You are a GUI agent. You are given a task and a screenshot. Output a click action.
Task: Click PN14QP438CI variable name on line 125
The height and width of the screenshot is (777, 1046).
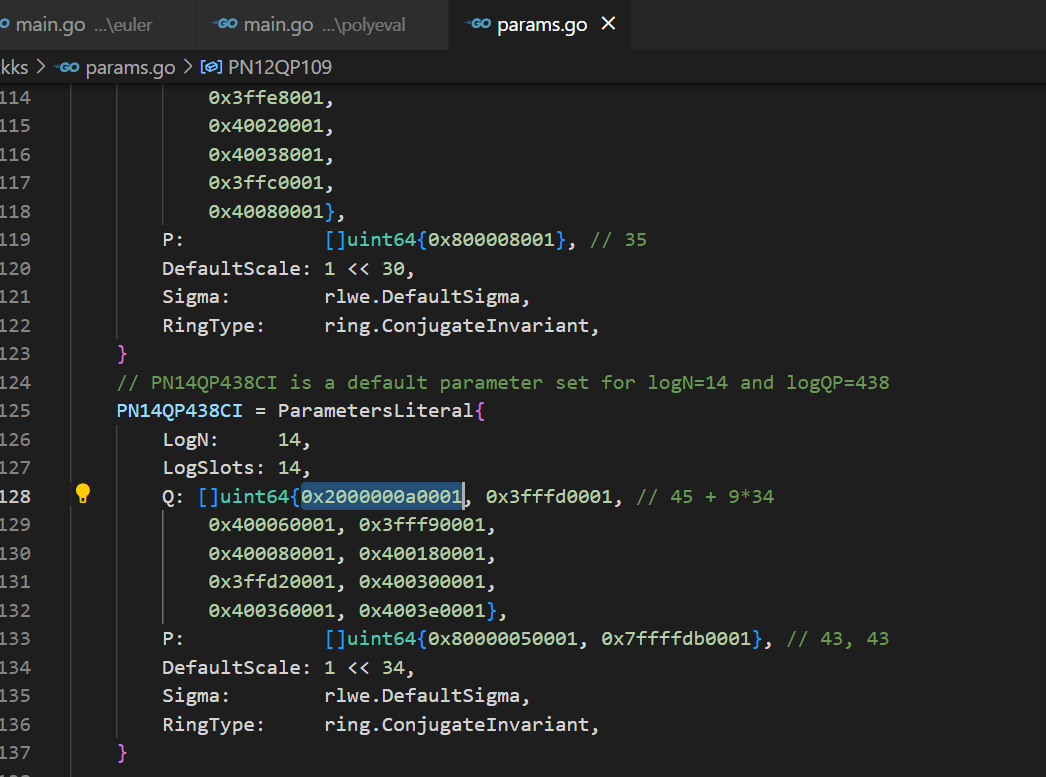click(x=179, y=411)
